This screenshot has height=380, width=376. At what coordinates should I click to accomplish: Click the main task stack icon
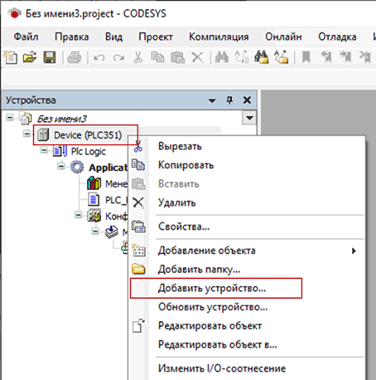coord(111,232)
